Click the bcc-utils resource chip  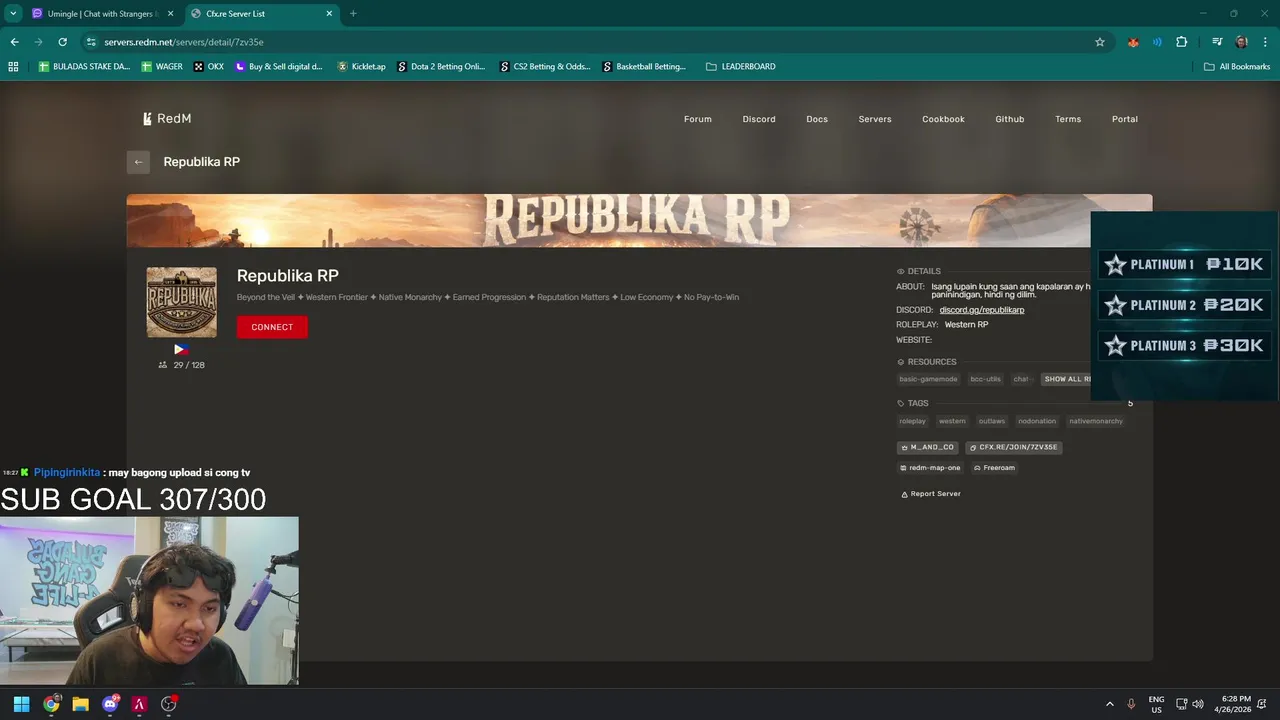click(x=985, y=379)
